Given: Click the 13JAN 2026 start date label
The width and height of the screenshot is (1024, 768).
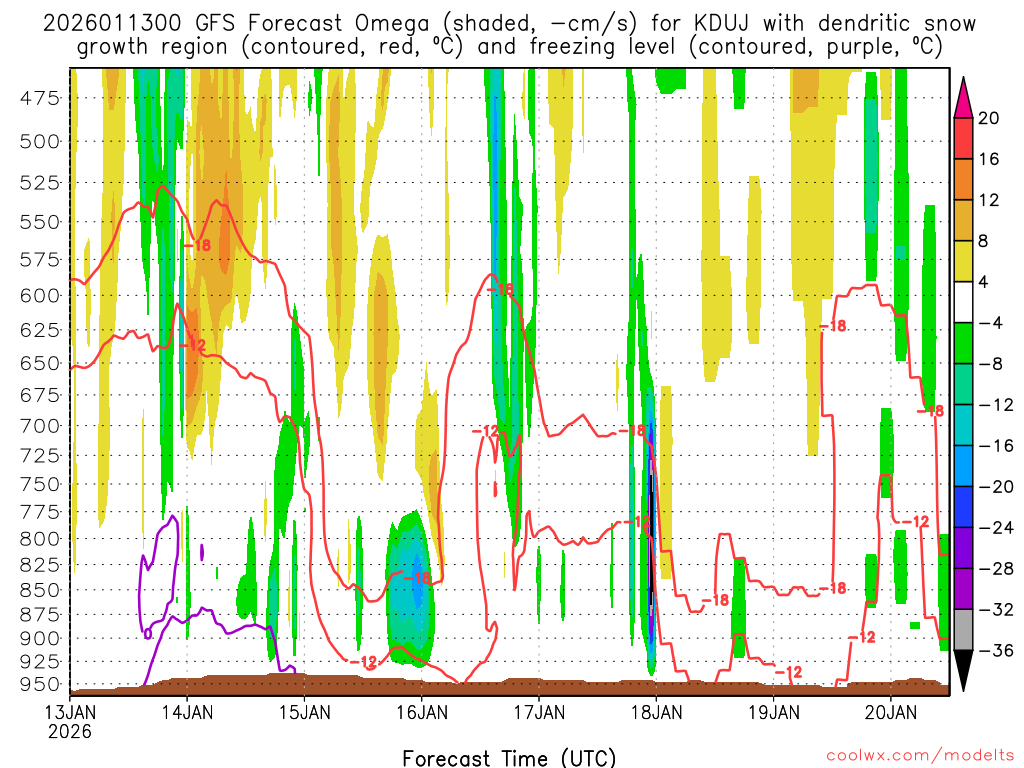Looking at the screenshot, I should [x=69, y=721].
